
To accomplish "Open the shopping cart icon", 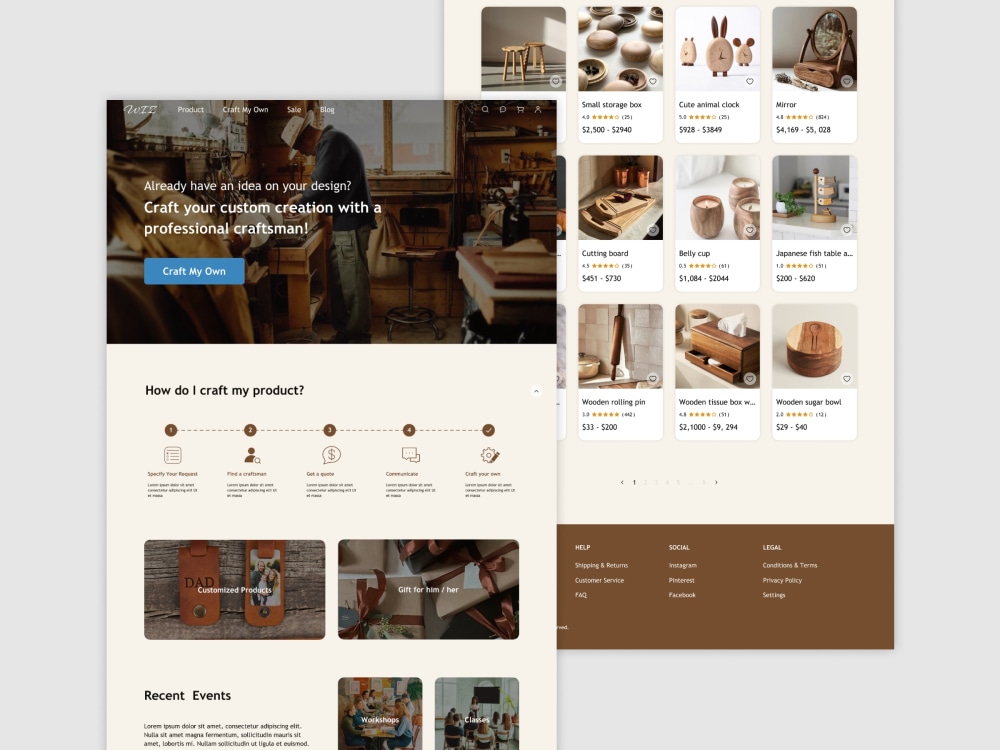I will click(x=520, y=110).
